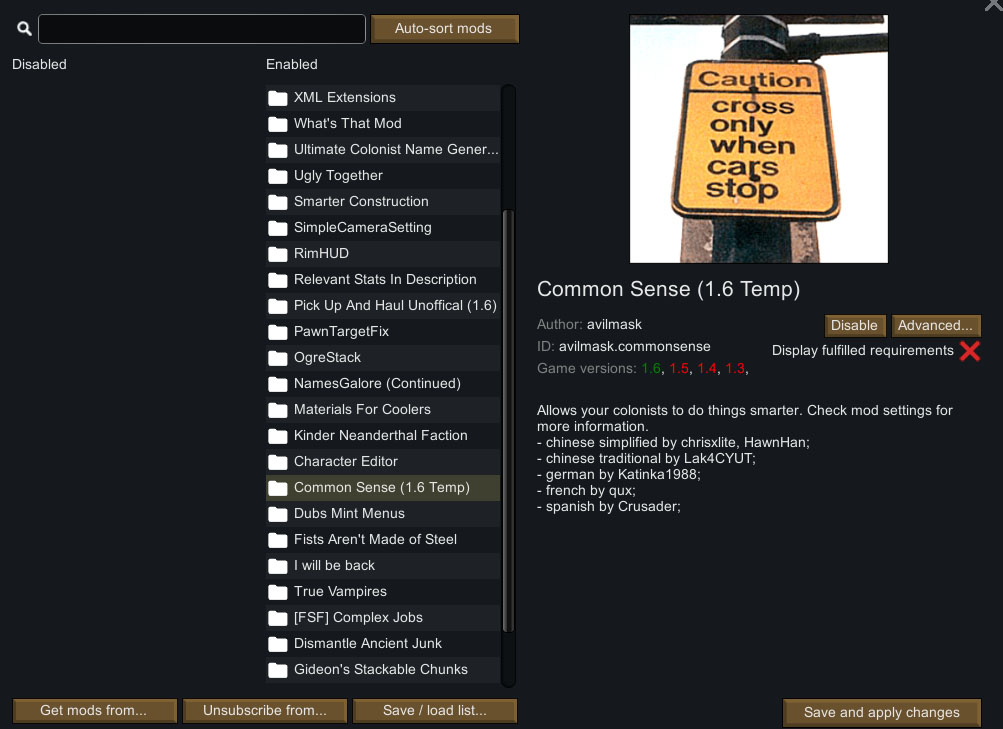Select PawnTargetFix mod name

[x=342, y=331]
